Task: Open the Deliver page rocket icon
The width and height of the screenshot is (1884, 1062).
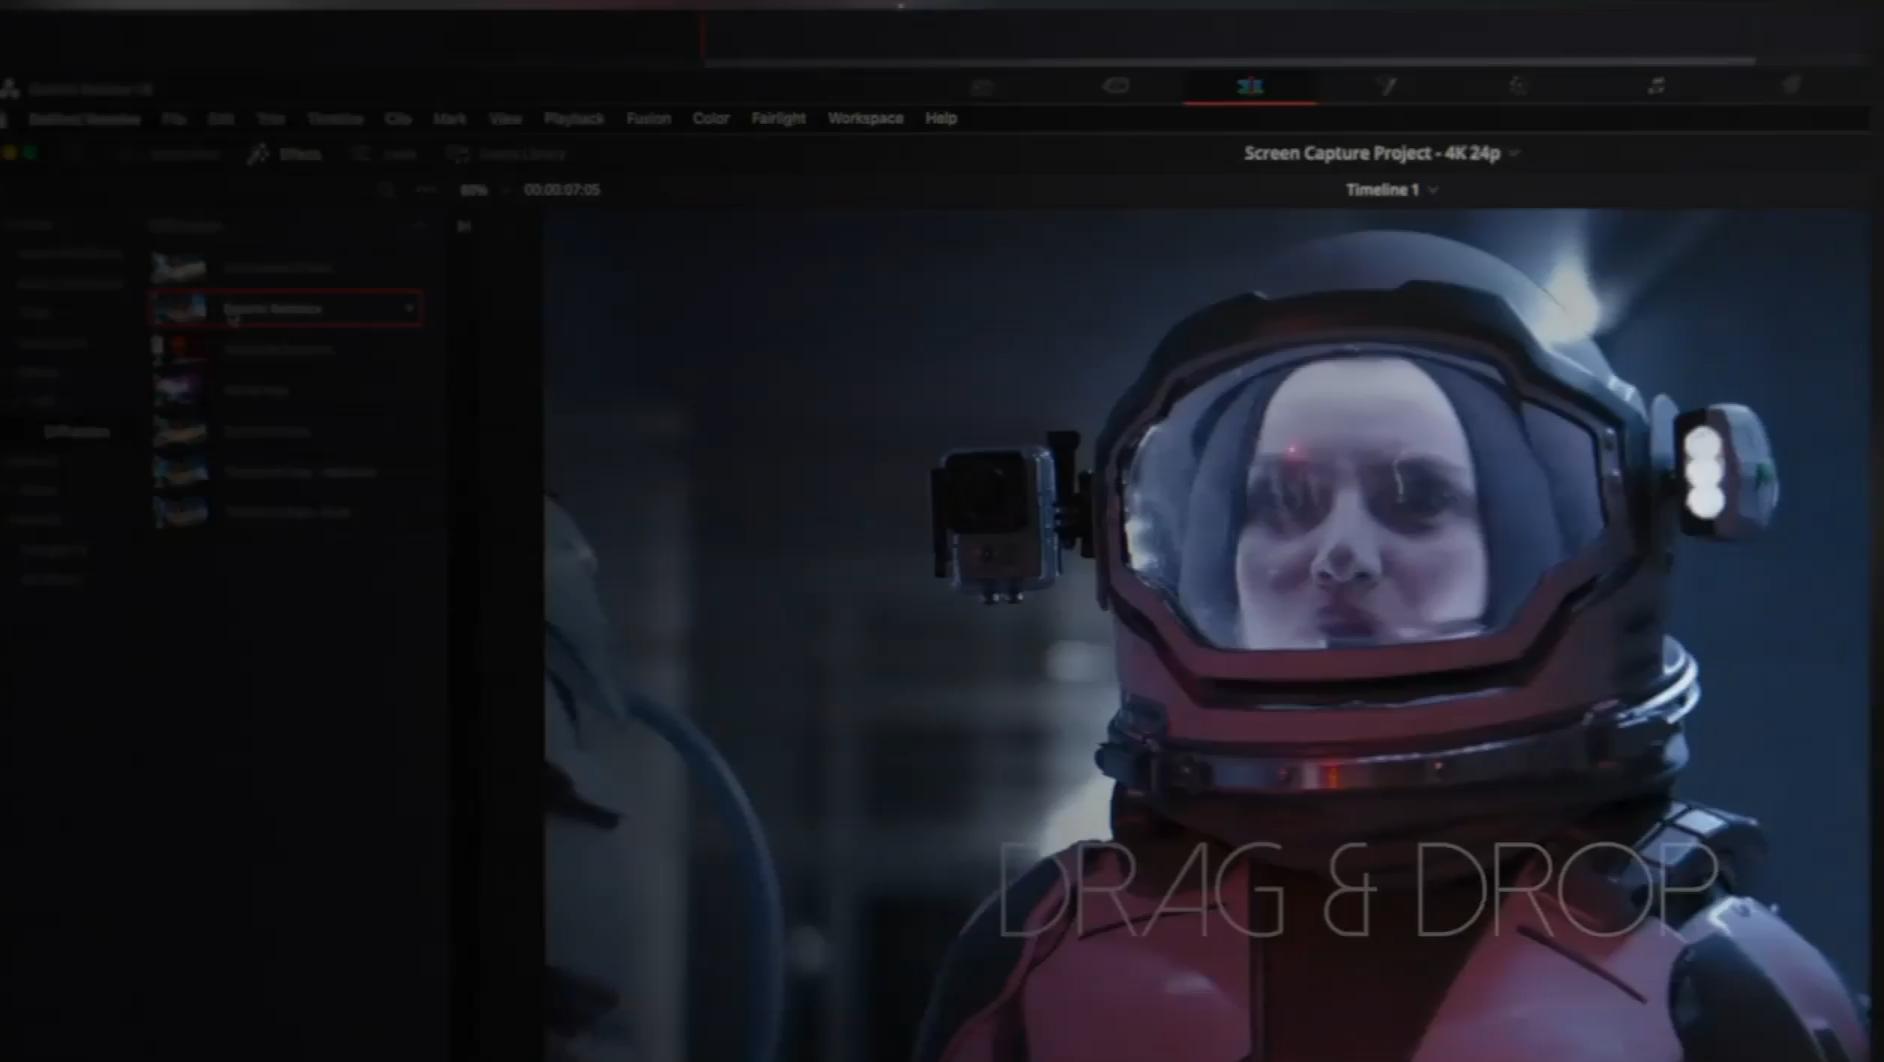Action: (1791, 86)
